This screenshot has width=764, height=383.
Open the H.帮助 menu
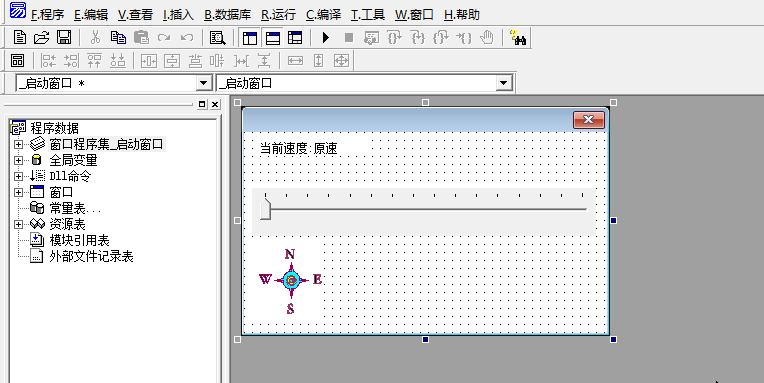coord(462,15)
